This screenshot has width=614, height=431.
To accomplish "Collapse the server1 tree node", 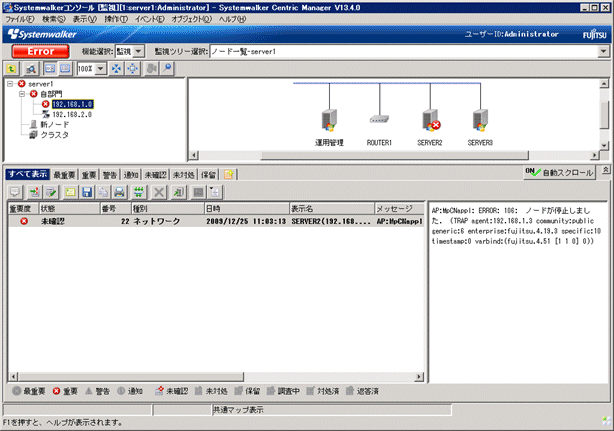I will (10, 84).
